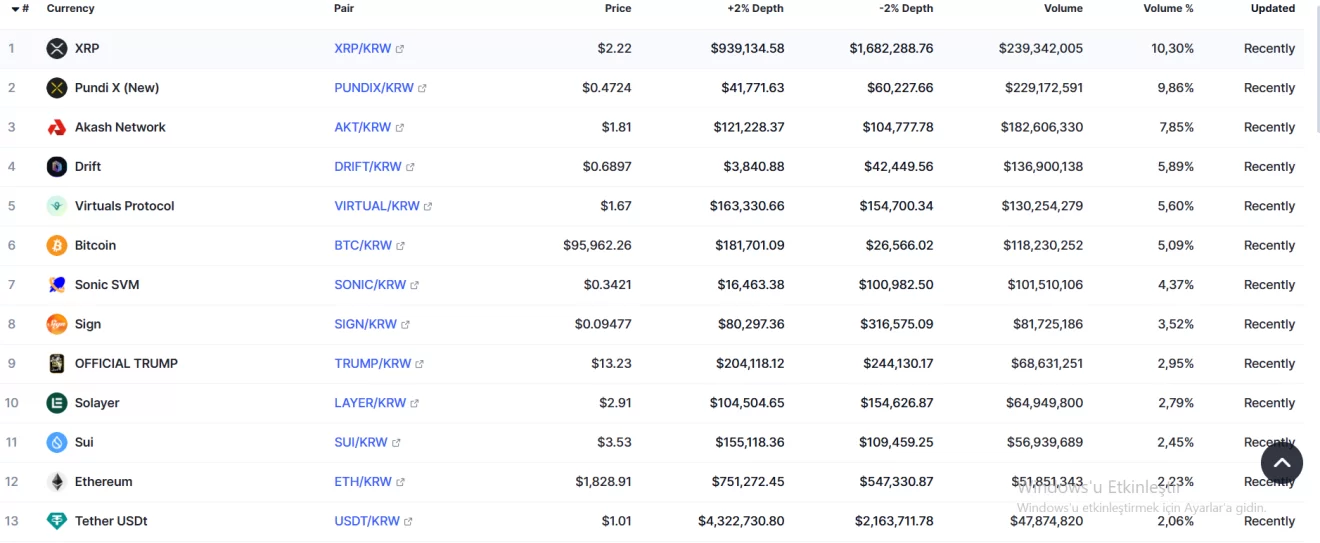Screen dimensions: 1320x543
Task: Click the Solayer green logo icon
Action: click(57, 403)
